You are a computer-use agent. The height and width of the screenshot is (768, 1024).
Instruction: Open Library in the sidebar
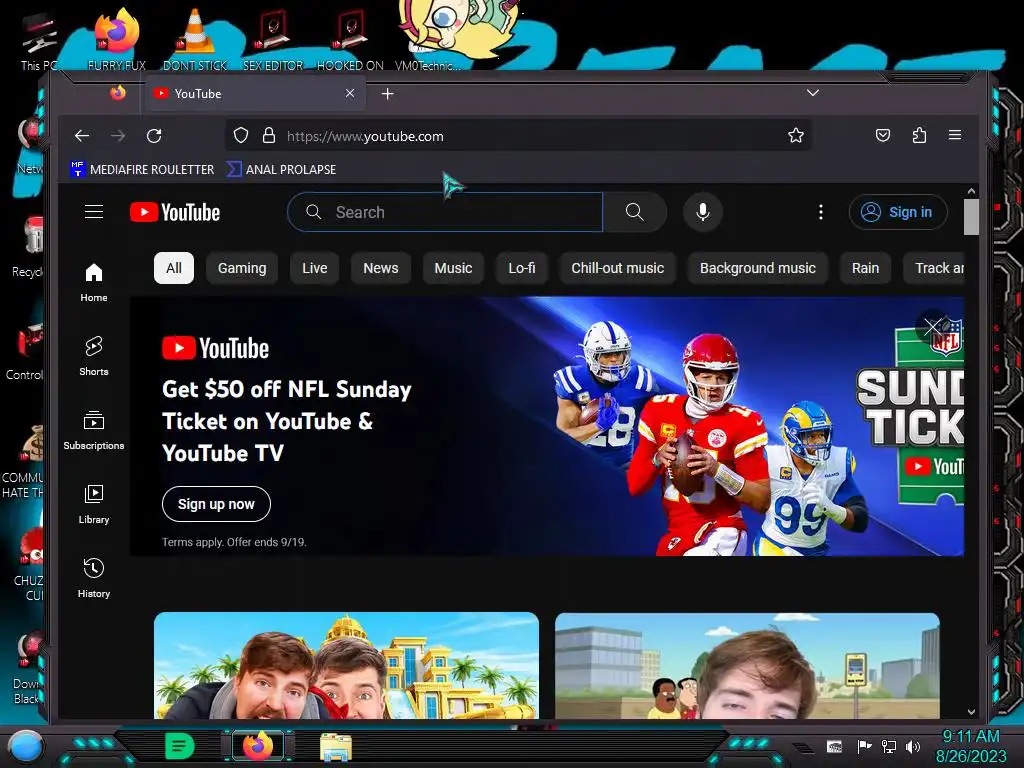coord(94,504)
